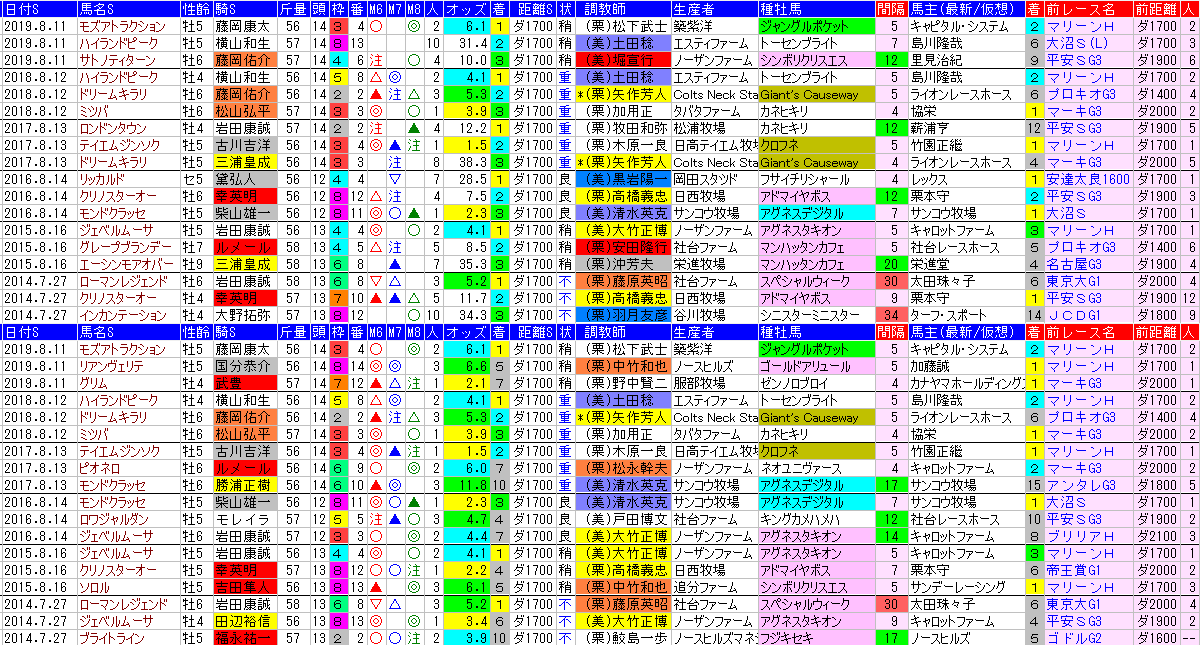The width and height of the screenshot is (1200, 645).
Task: Click the trainer cell 黒岩陽一
Action: pos(625,179)
